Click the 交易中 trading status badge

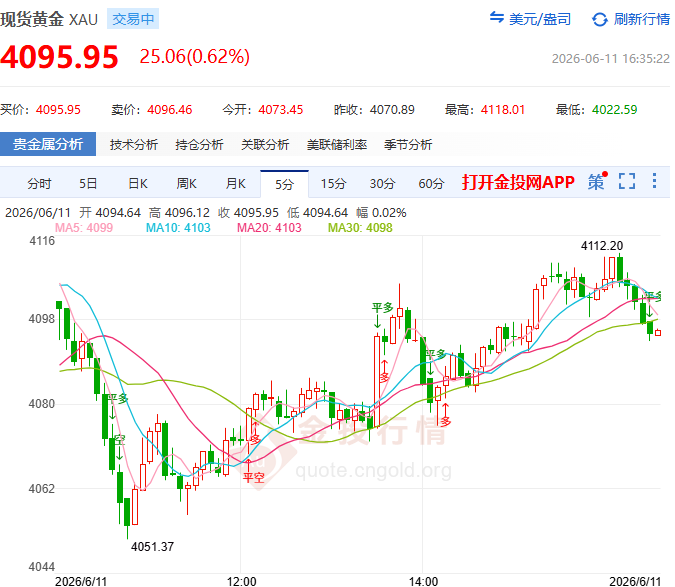pyautogui.click(x=133, y=19)
